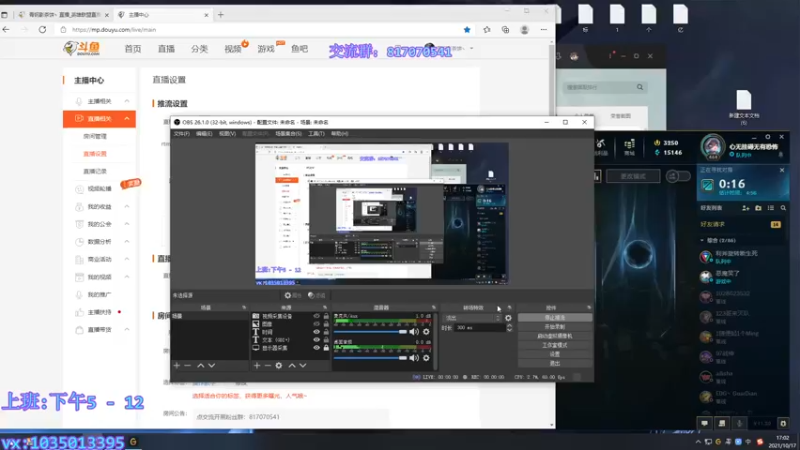Click the exit button in OBS controls
The width and height of the screenshot is (800, 450).
tap(555, 363)
